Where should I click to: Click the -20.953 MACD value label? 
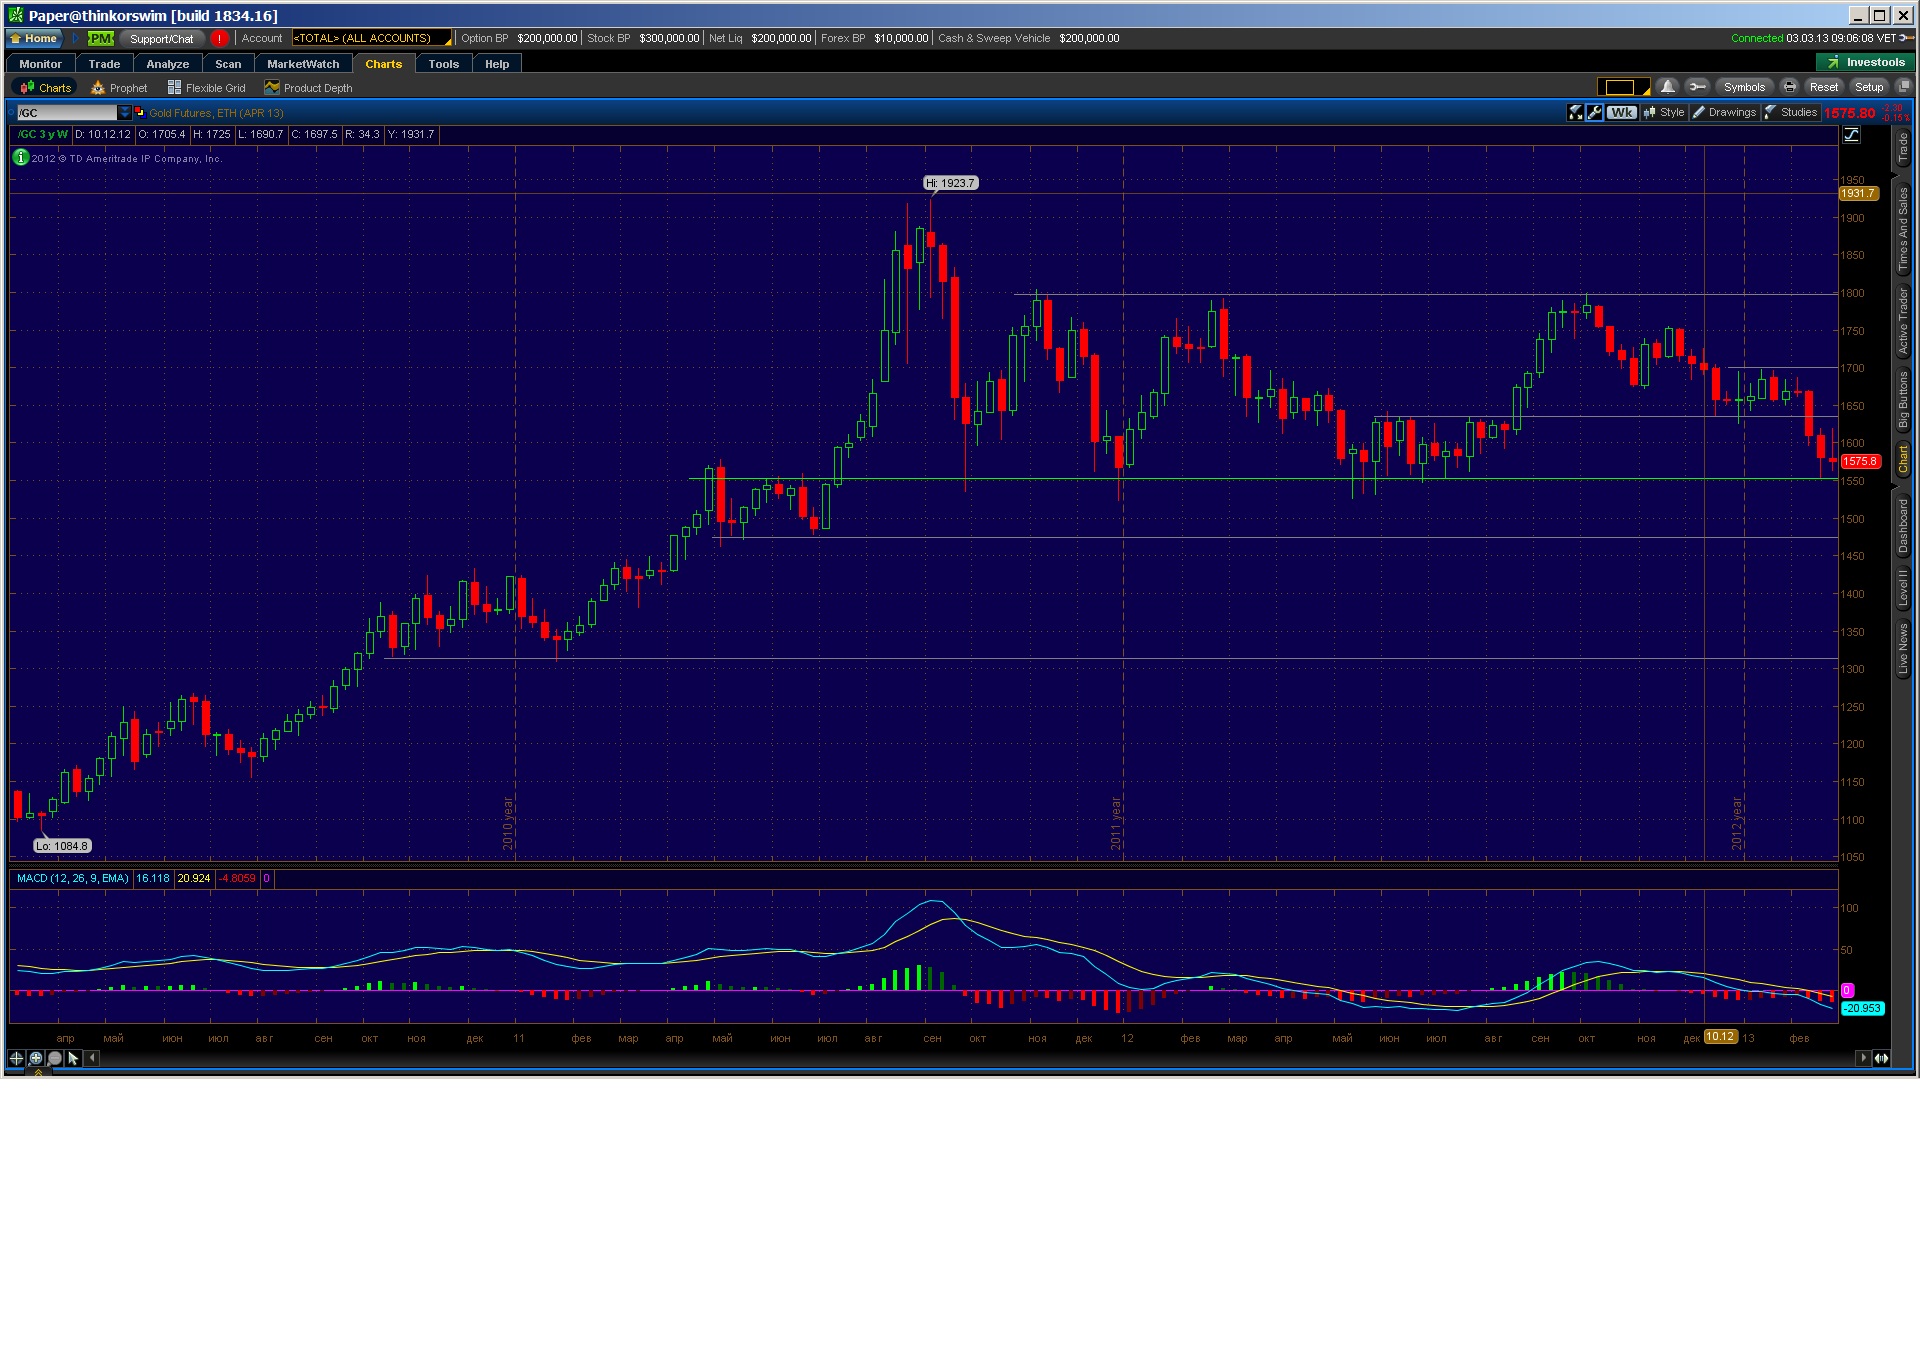click(1863, 1008)
